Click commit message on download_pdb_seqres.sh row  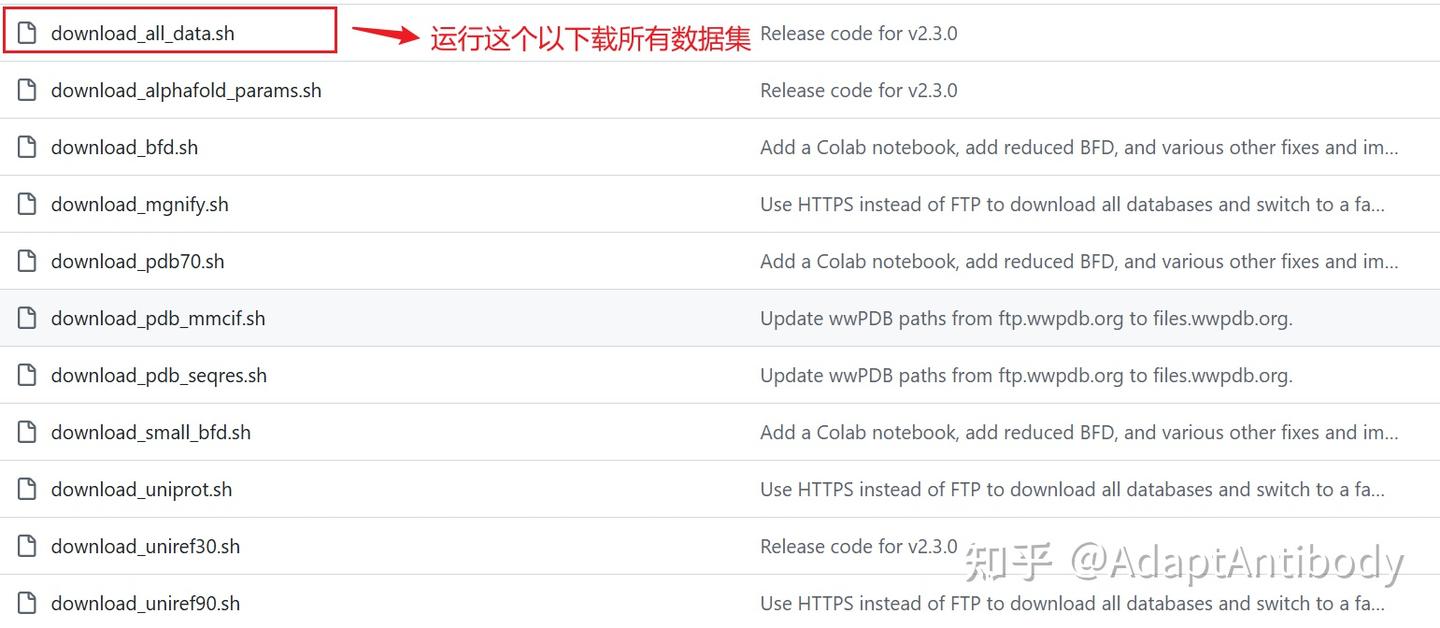[1026, 375]
